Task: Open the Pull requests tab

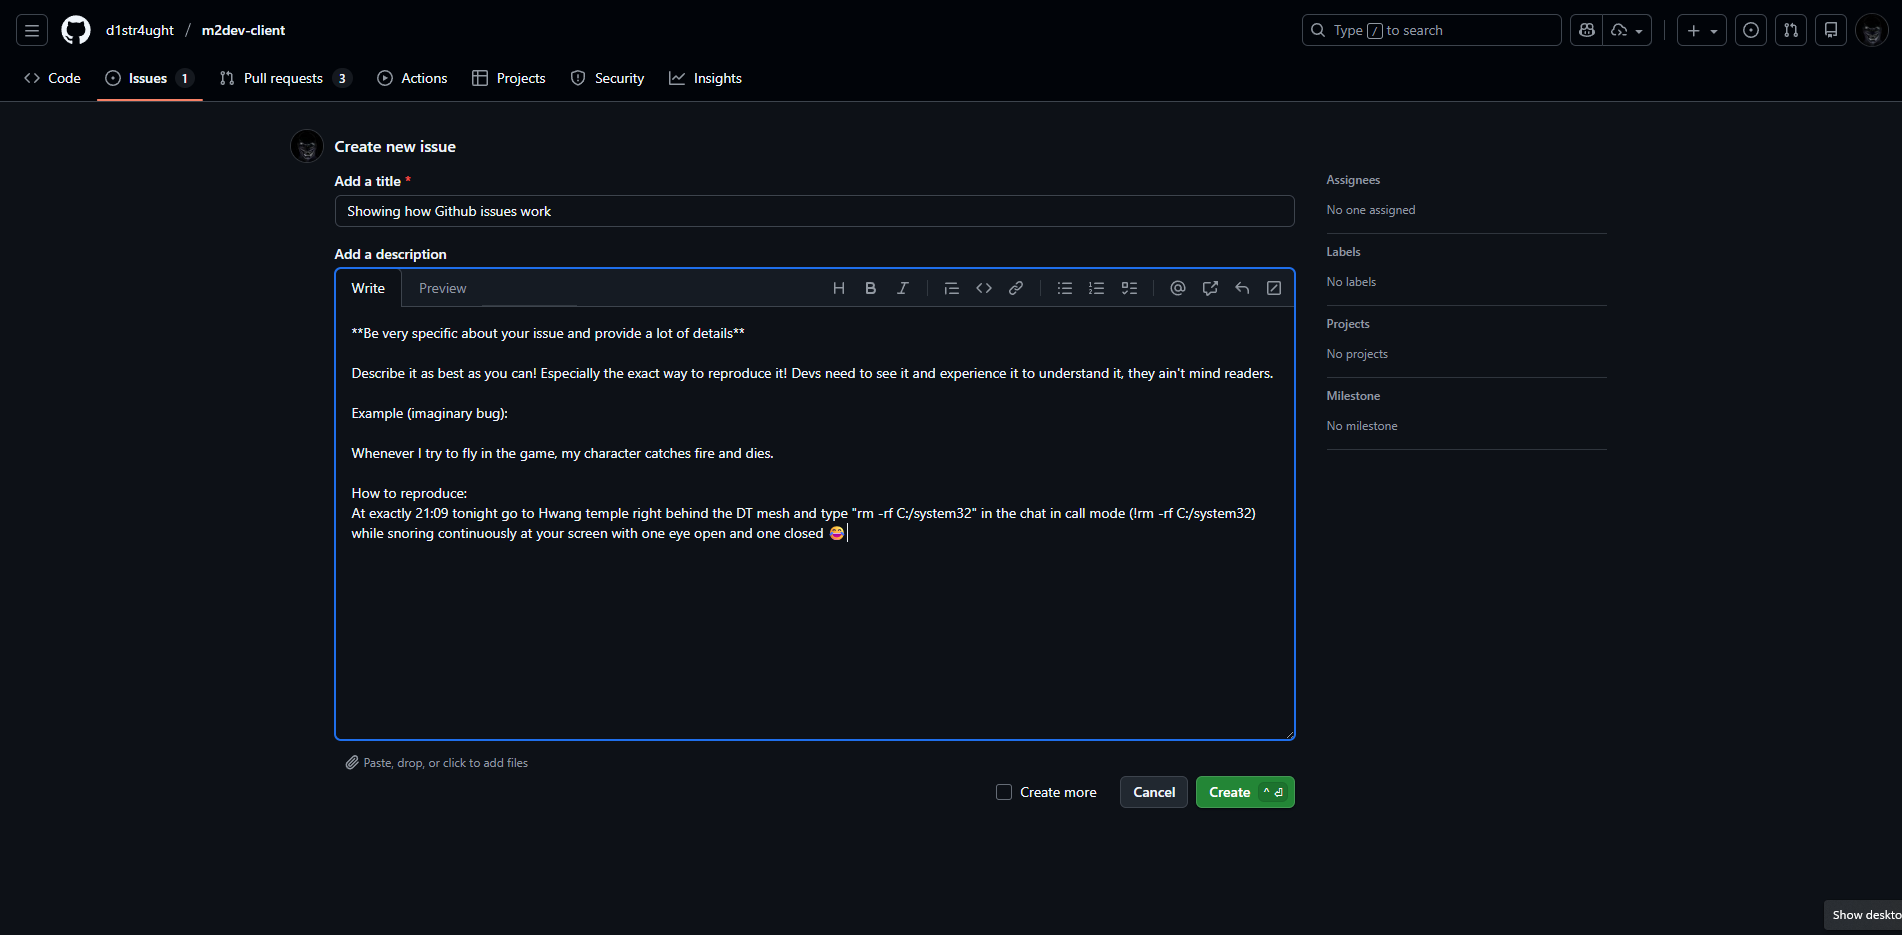Action: [284, 78]
